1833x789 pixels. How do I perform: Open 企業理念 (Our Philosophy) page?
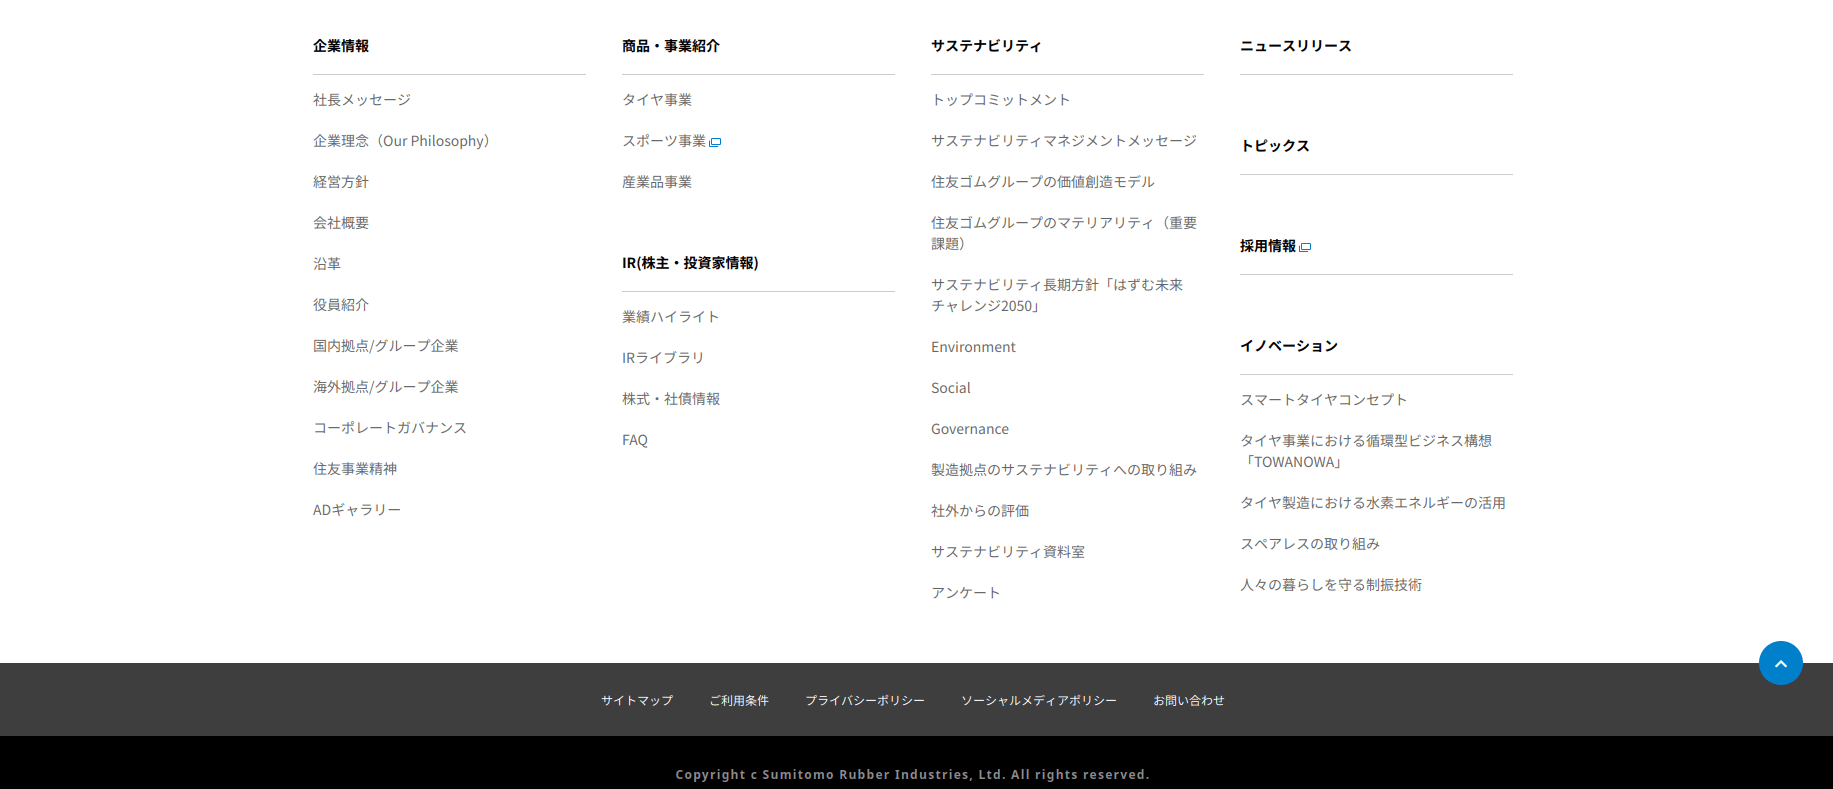point(400,141)
